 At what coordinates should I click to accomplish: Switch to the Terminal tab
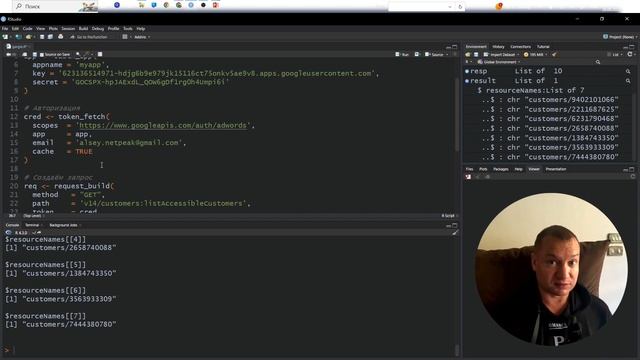tap(32, 225)
